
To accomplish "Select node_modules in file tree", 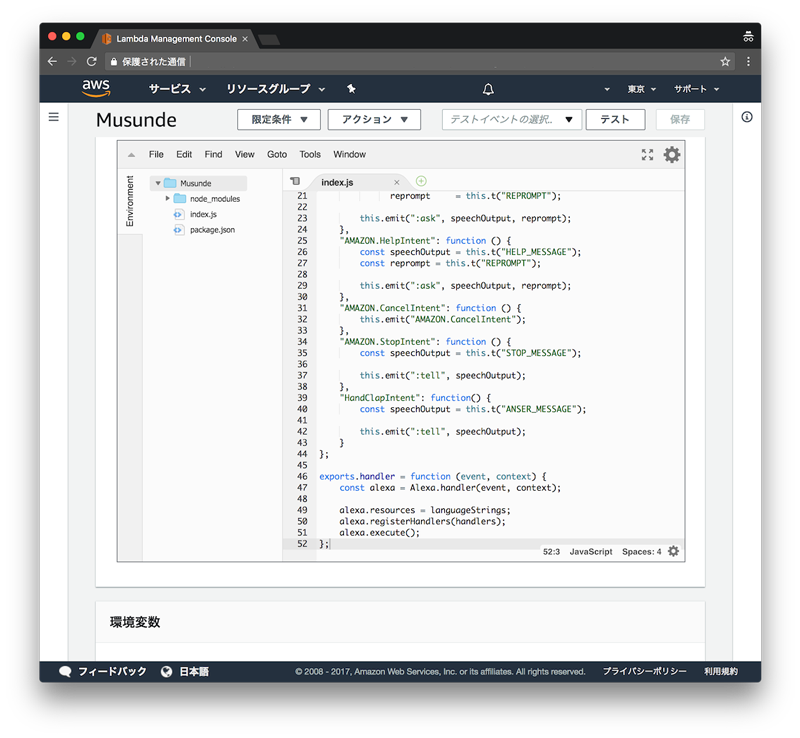I will click(x=215, y=199).
